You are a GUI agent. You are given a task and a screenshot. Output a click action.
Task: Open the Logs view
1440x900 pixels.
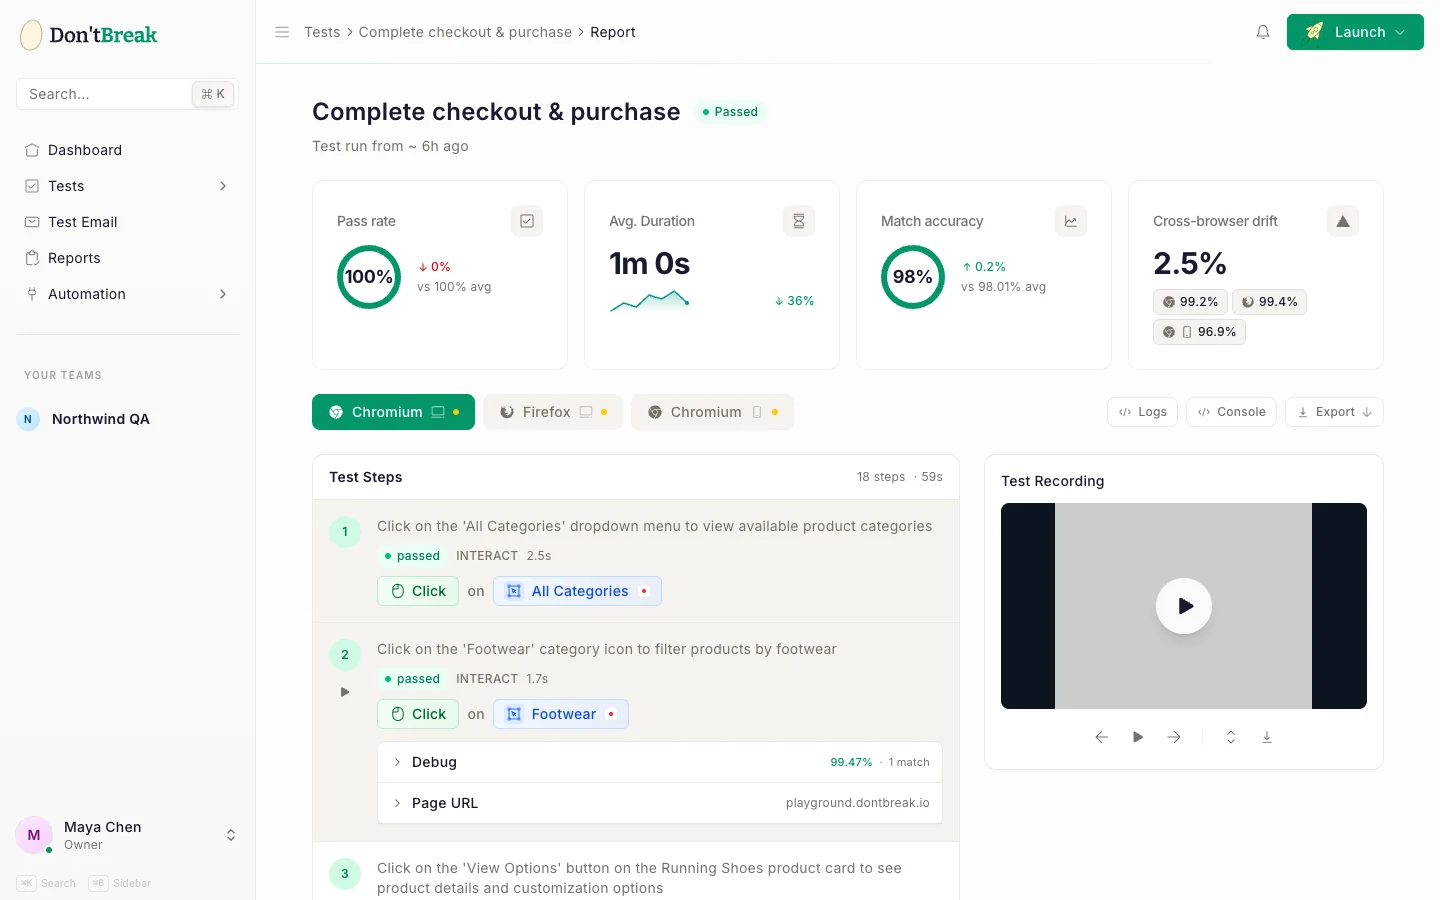1143,412
